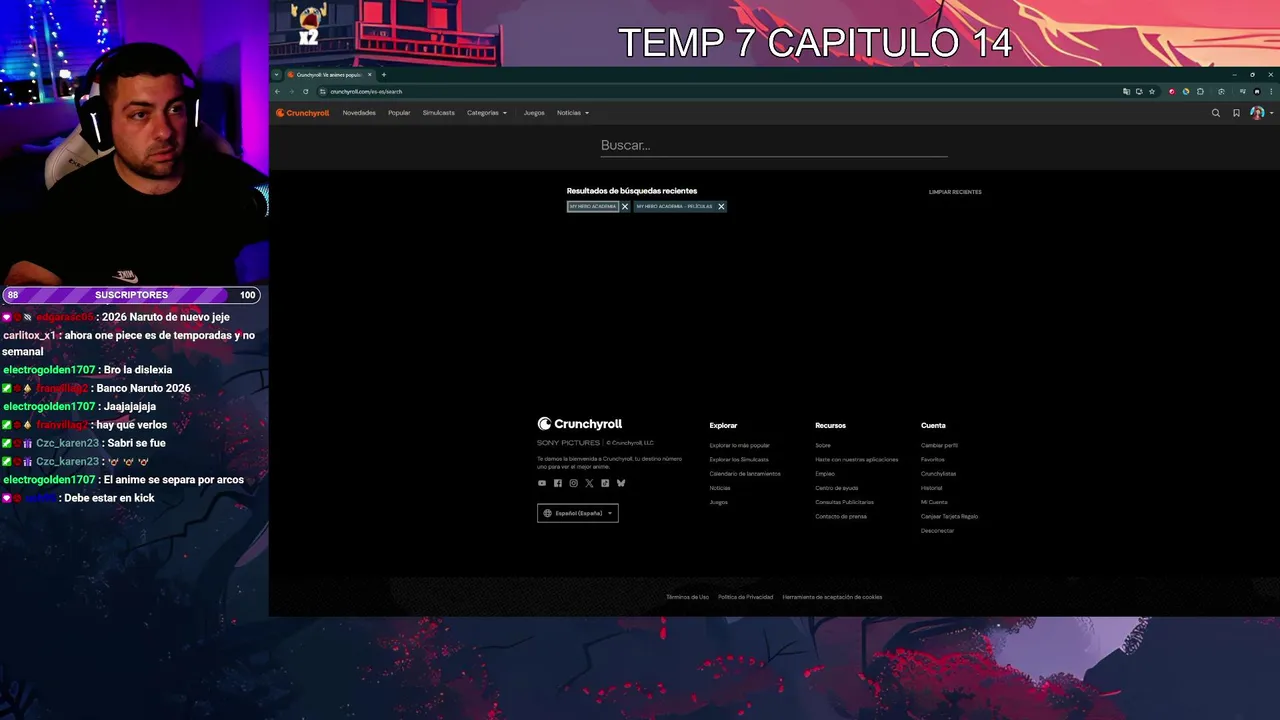The width and height of the screenshot is (1280, 720).
Task: Click the blue-yellow circular extension icon
Action: coord(1186,91)
